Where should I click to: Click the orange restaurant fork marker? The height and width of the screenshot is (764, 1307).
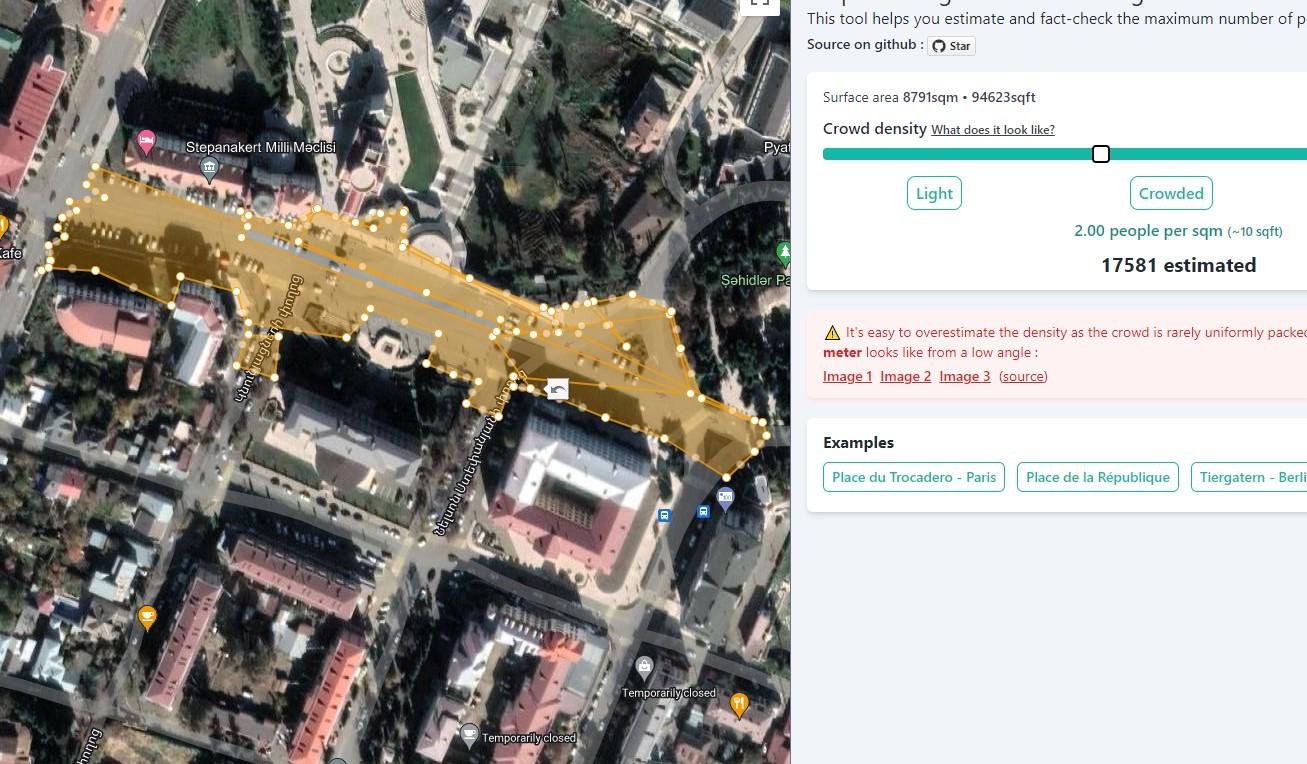[739, 705]
